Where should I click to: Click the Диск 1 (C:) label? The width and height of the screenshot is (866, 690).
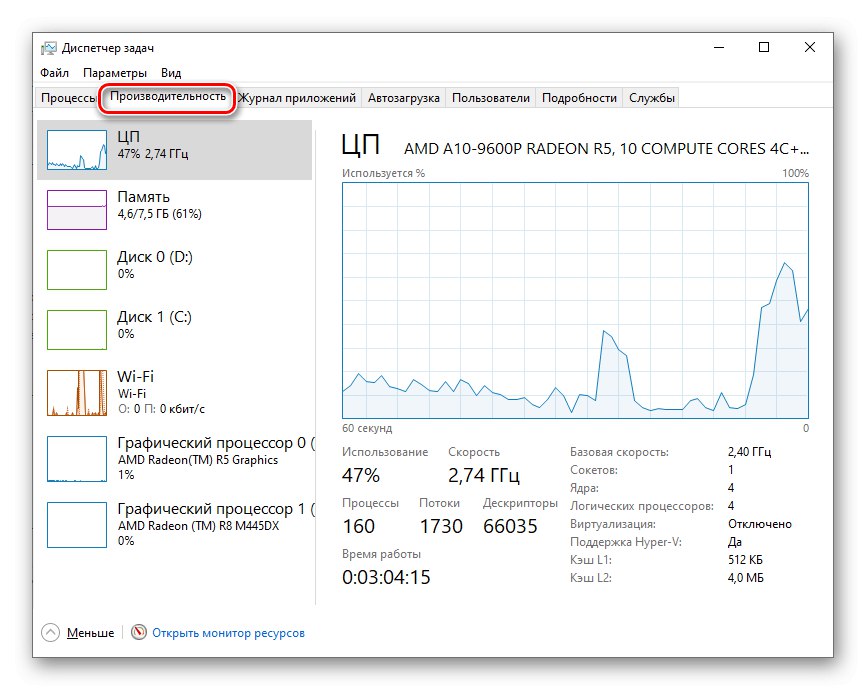154,317
